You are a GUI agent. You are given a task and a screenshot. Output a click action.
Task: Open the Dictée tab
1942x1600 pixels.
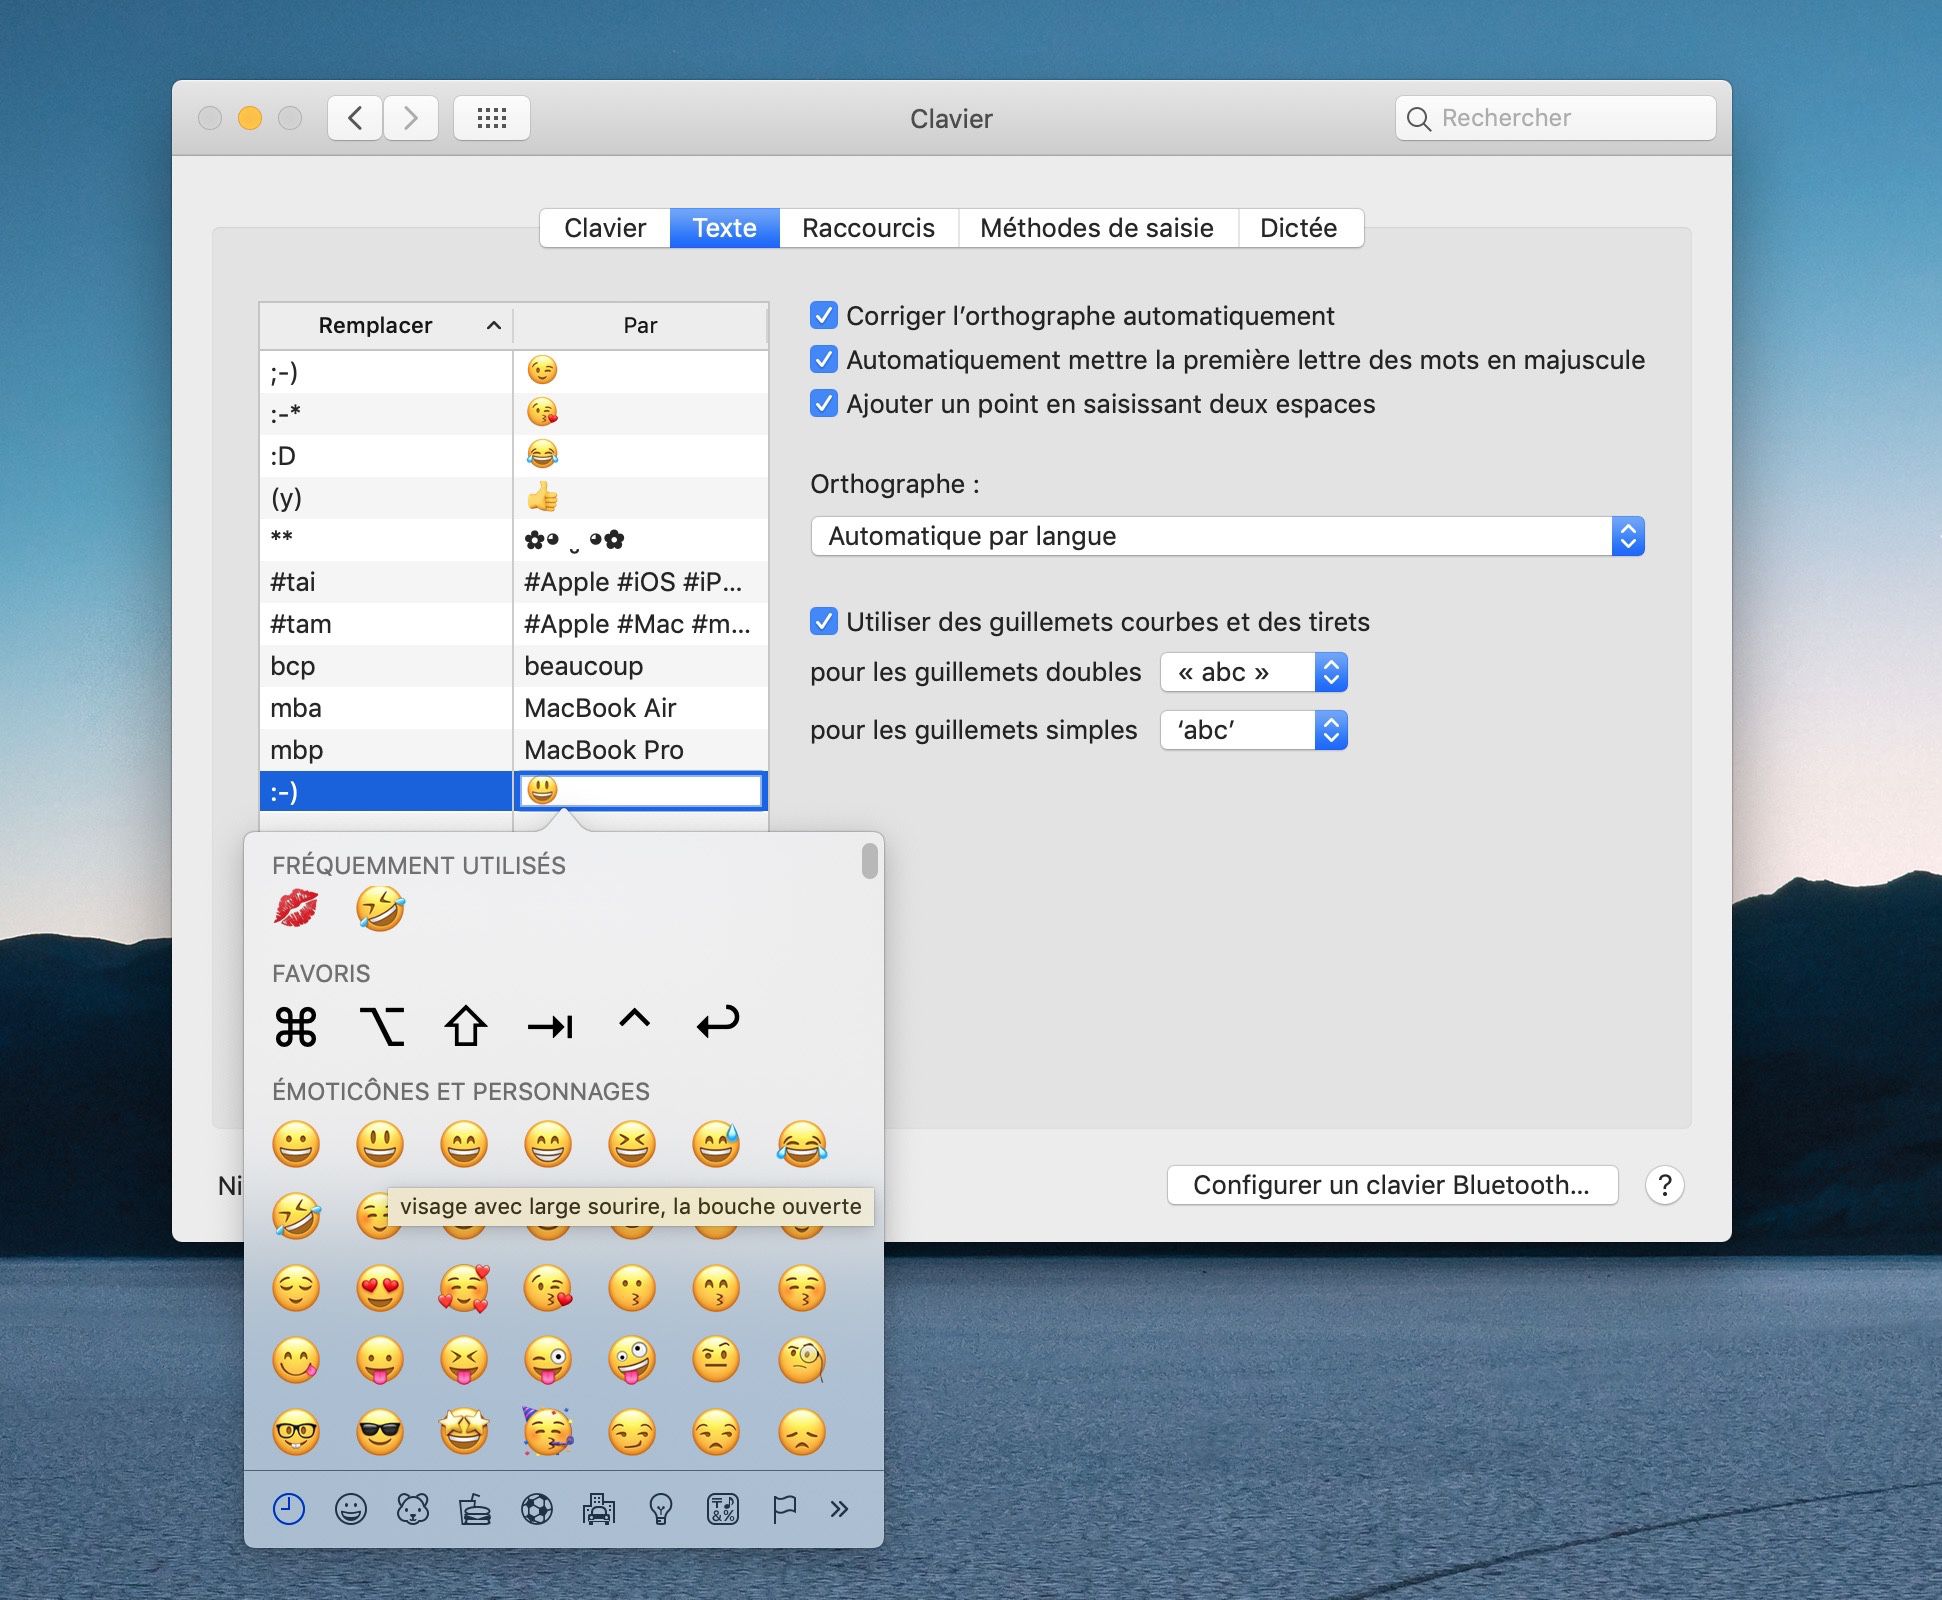click(x=1300, y=228)
